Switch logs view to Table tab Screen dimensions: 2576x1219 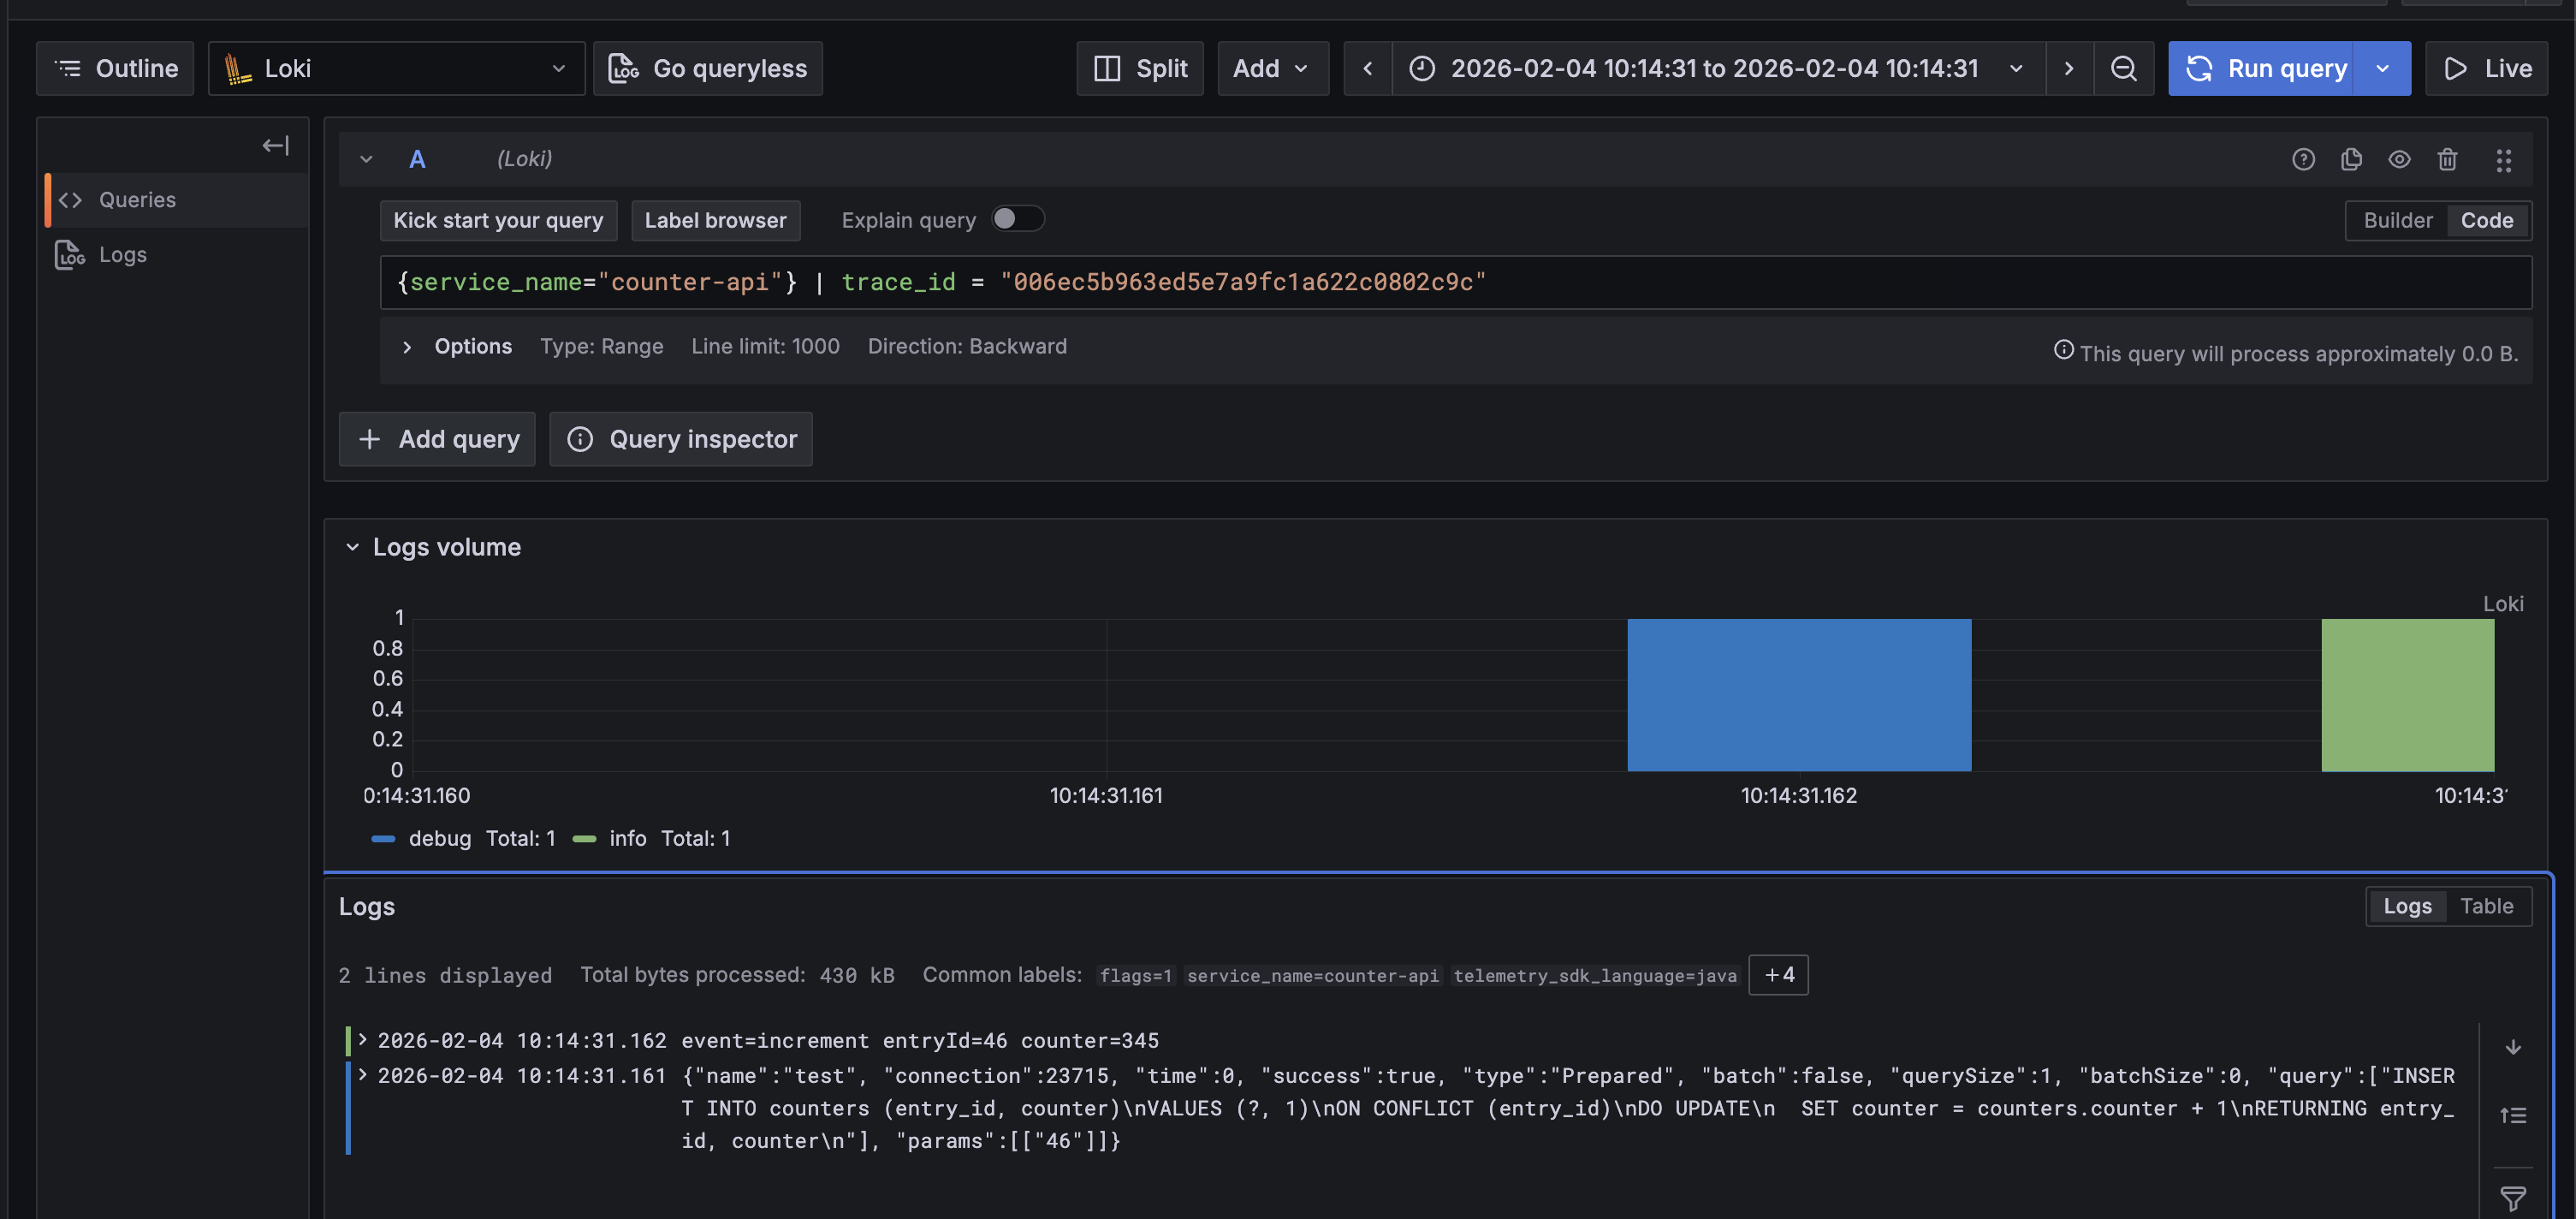[x=2486, y=906]
